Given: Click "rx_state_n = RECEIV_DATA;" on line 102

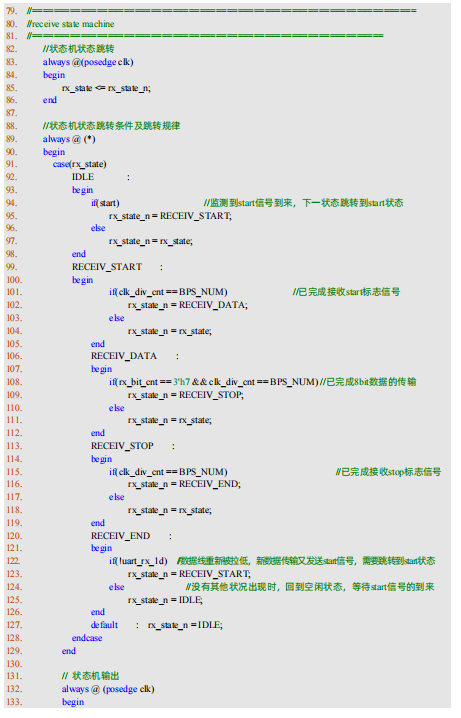Looking at the screenshot, I should [188, 305].
